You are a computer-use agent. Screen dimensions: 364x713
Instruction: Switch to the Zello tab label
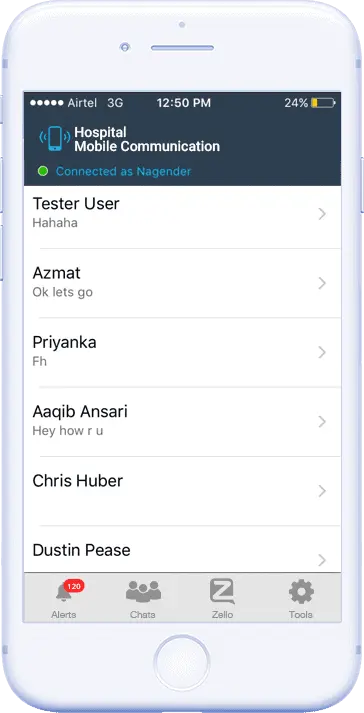click(x=222, y=615)
